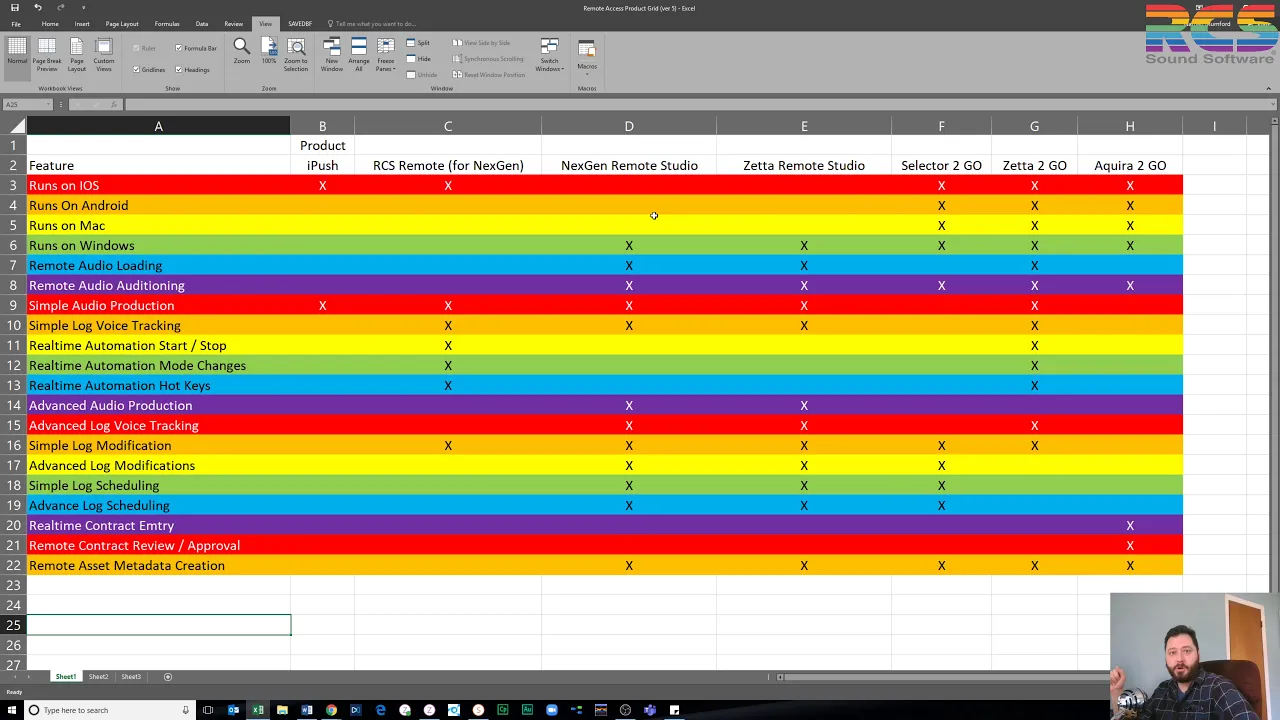Click 'Advanced Log Voice Tracking' cell
The image size is (1280, 720).
click(x=158, y=426)
